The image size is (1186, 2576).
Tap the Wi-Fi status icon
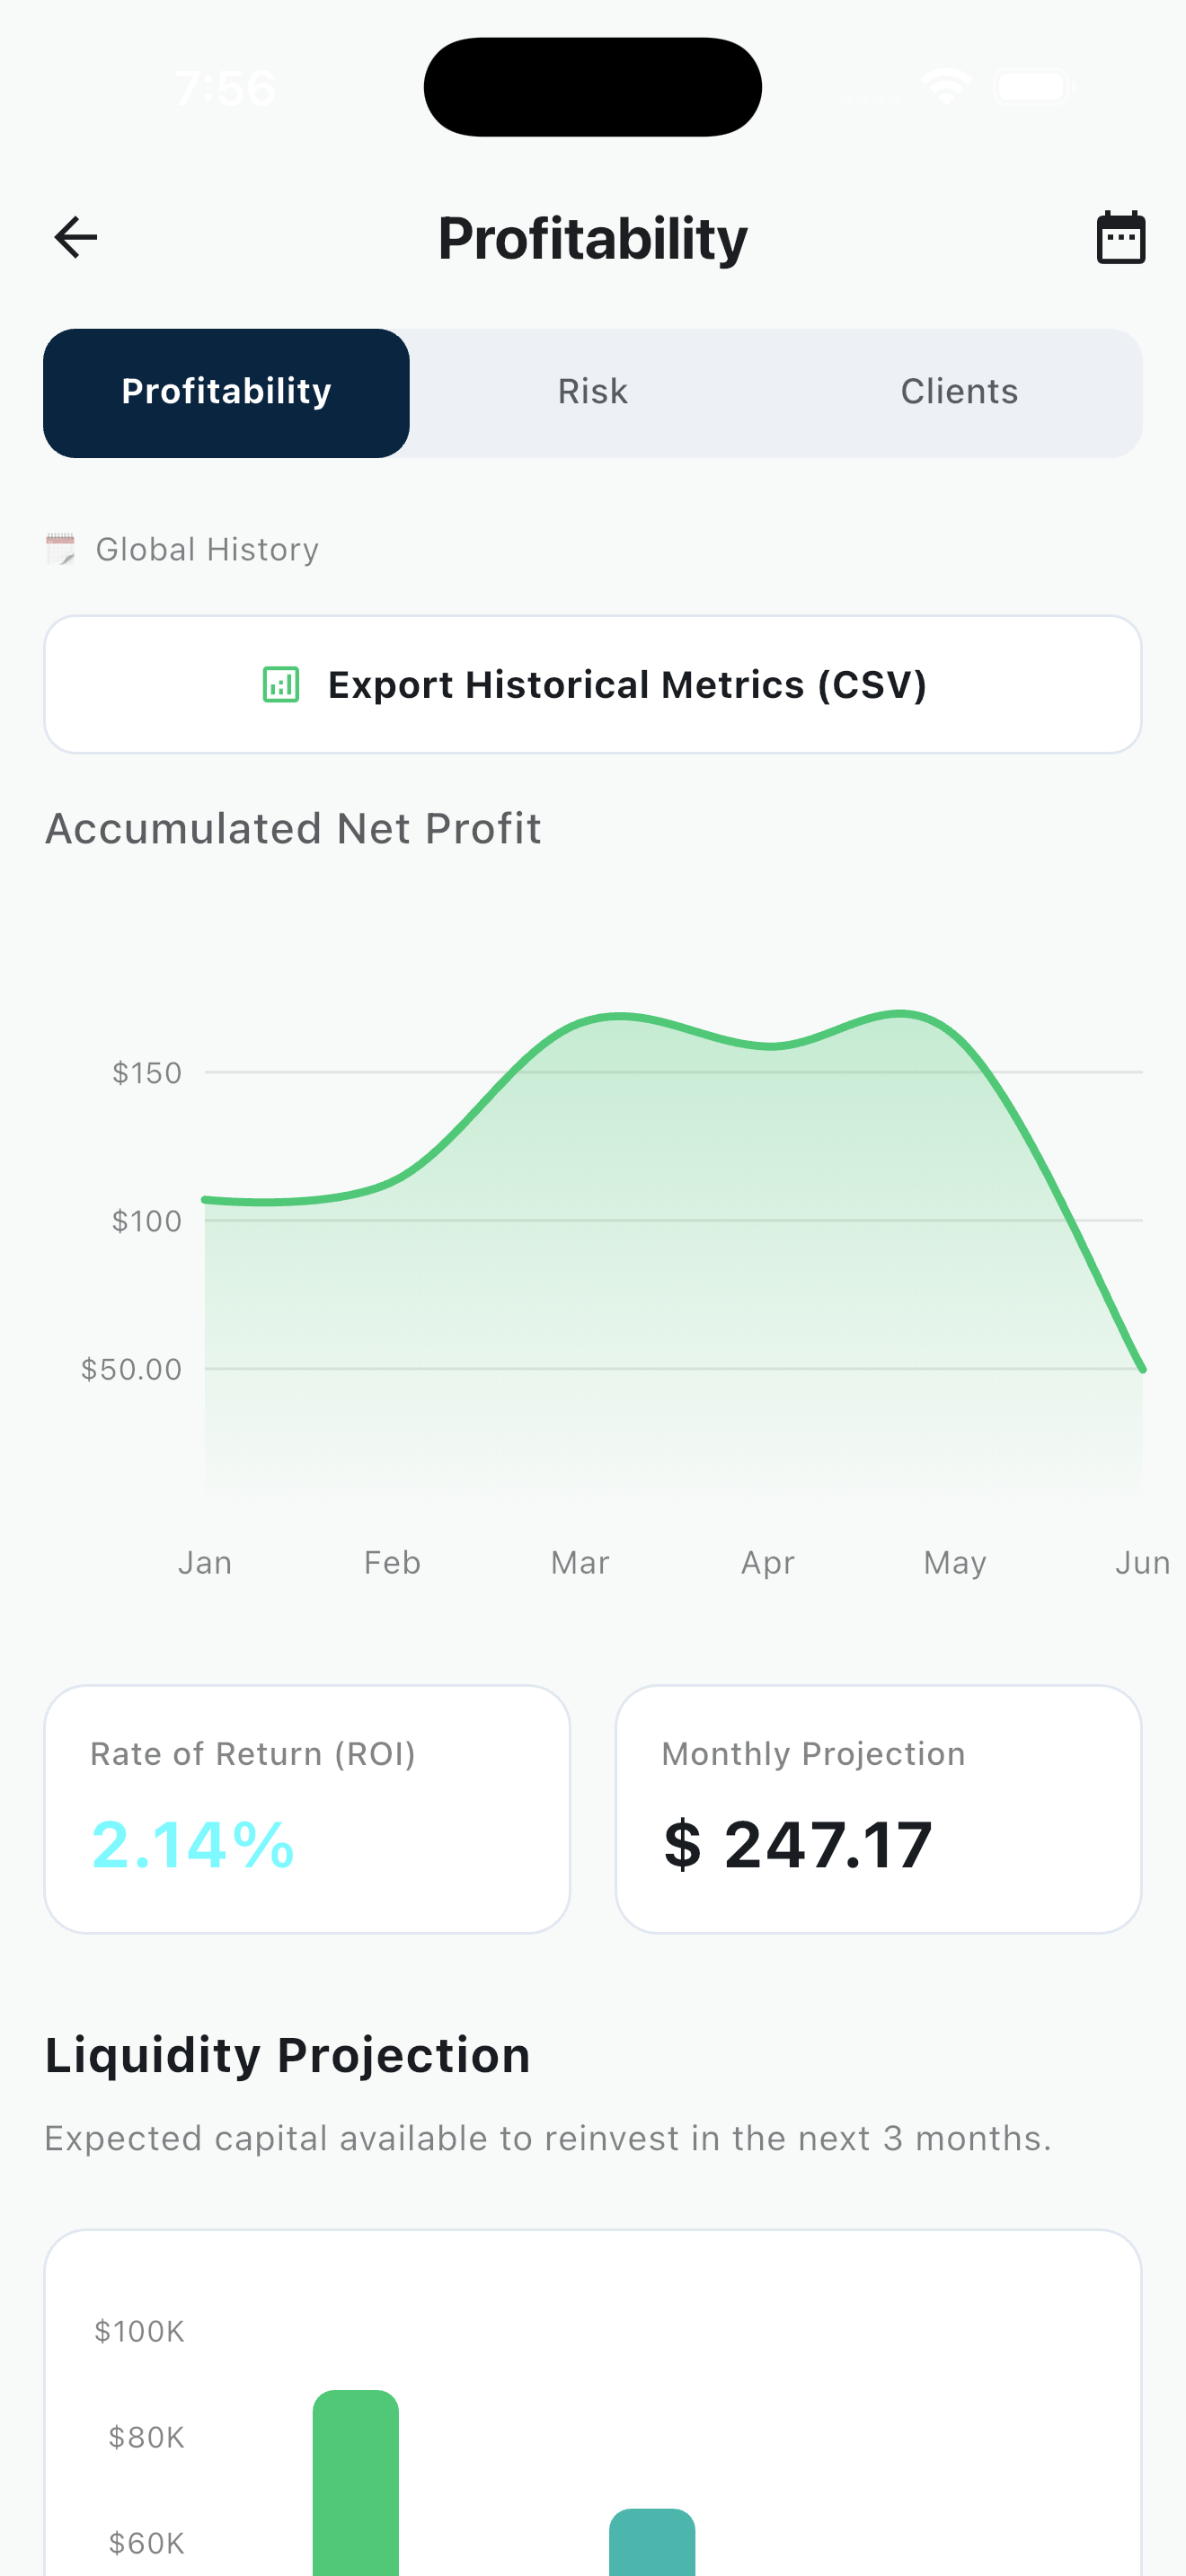tap(946, 87)
